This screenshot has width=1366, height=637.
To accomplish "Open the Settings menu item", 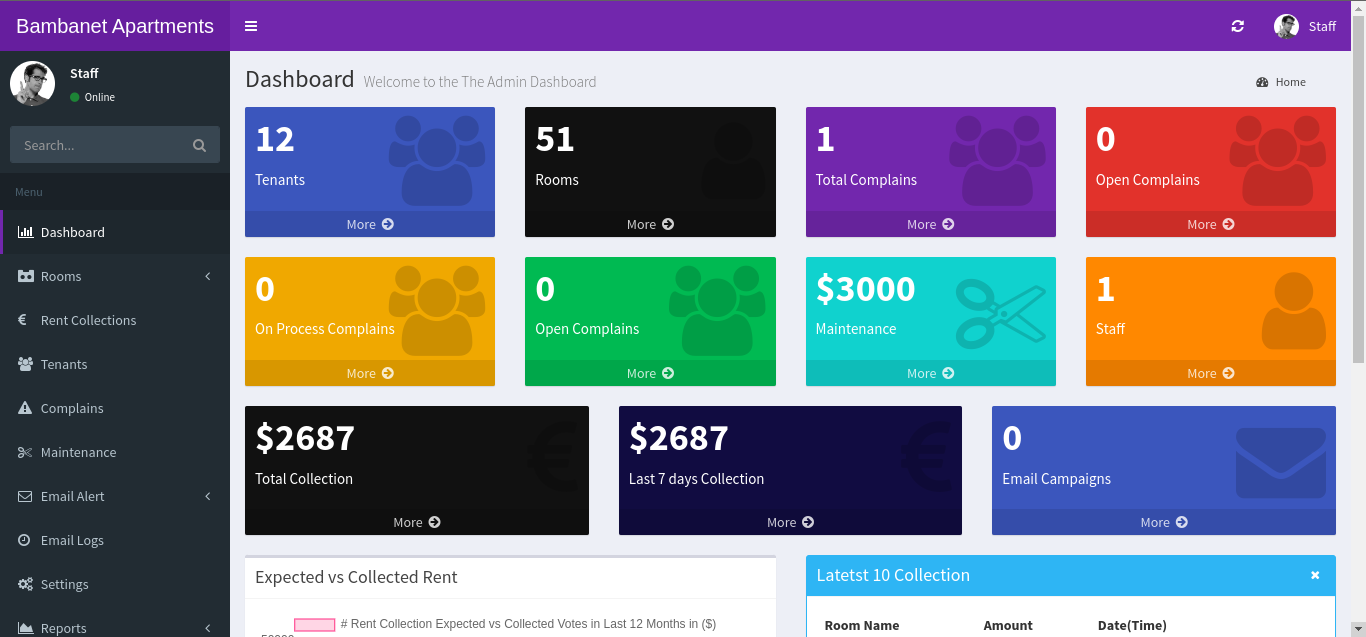I will click(115, 584).
